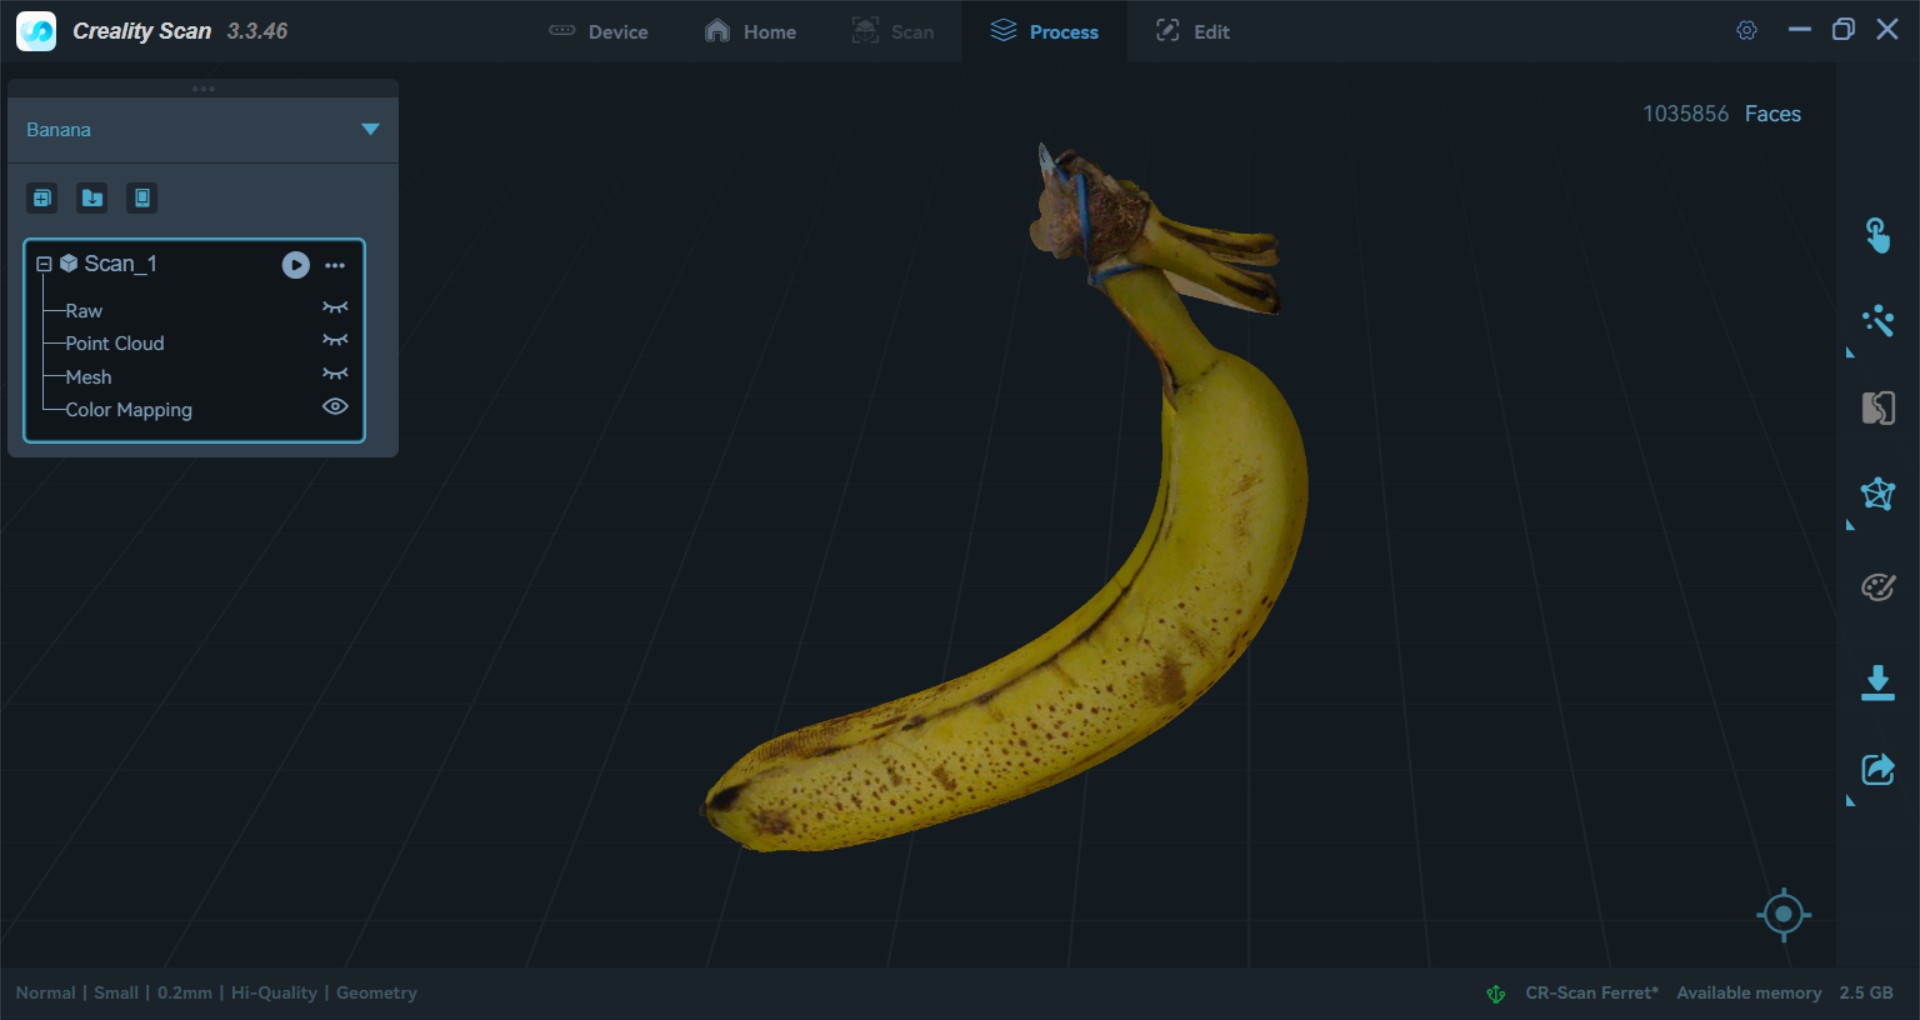The image size is (1920, 1020).
Task: Open the Banana project dropdown
Action: [x=203, y=129]
